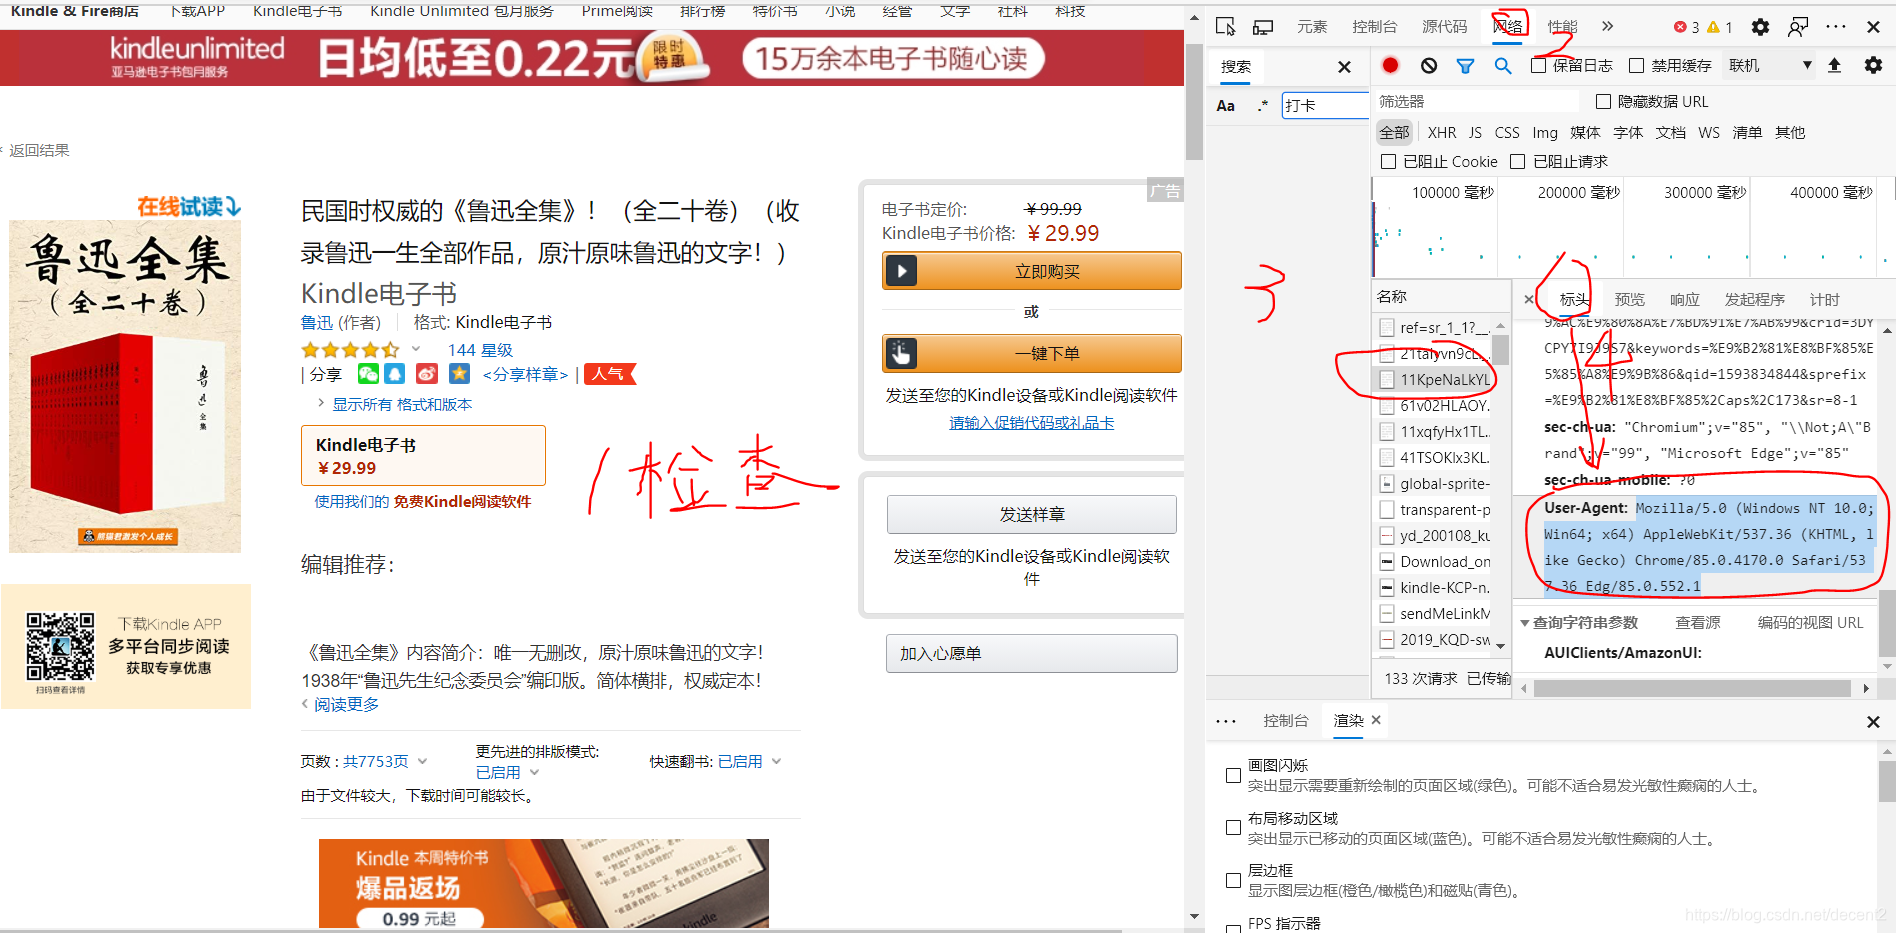Expand the 共7753页 page count chevron

click(422, 761)
